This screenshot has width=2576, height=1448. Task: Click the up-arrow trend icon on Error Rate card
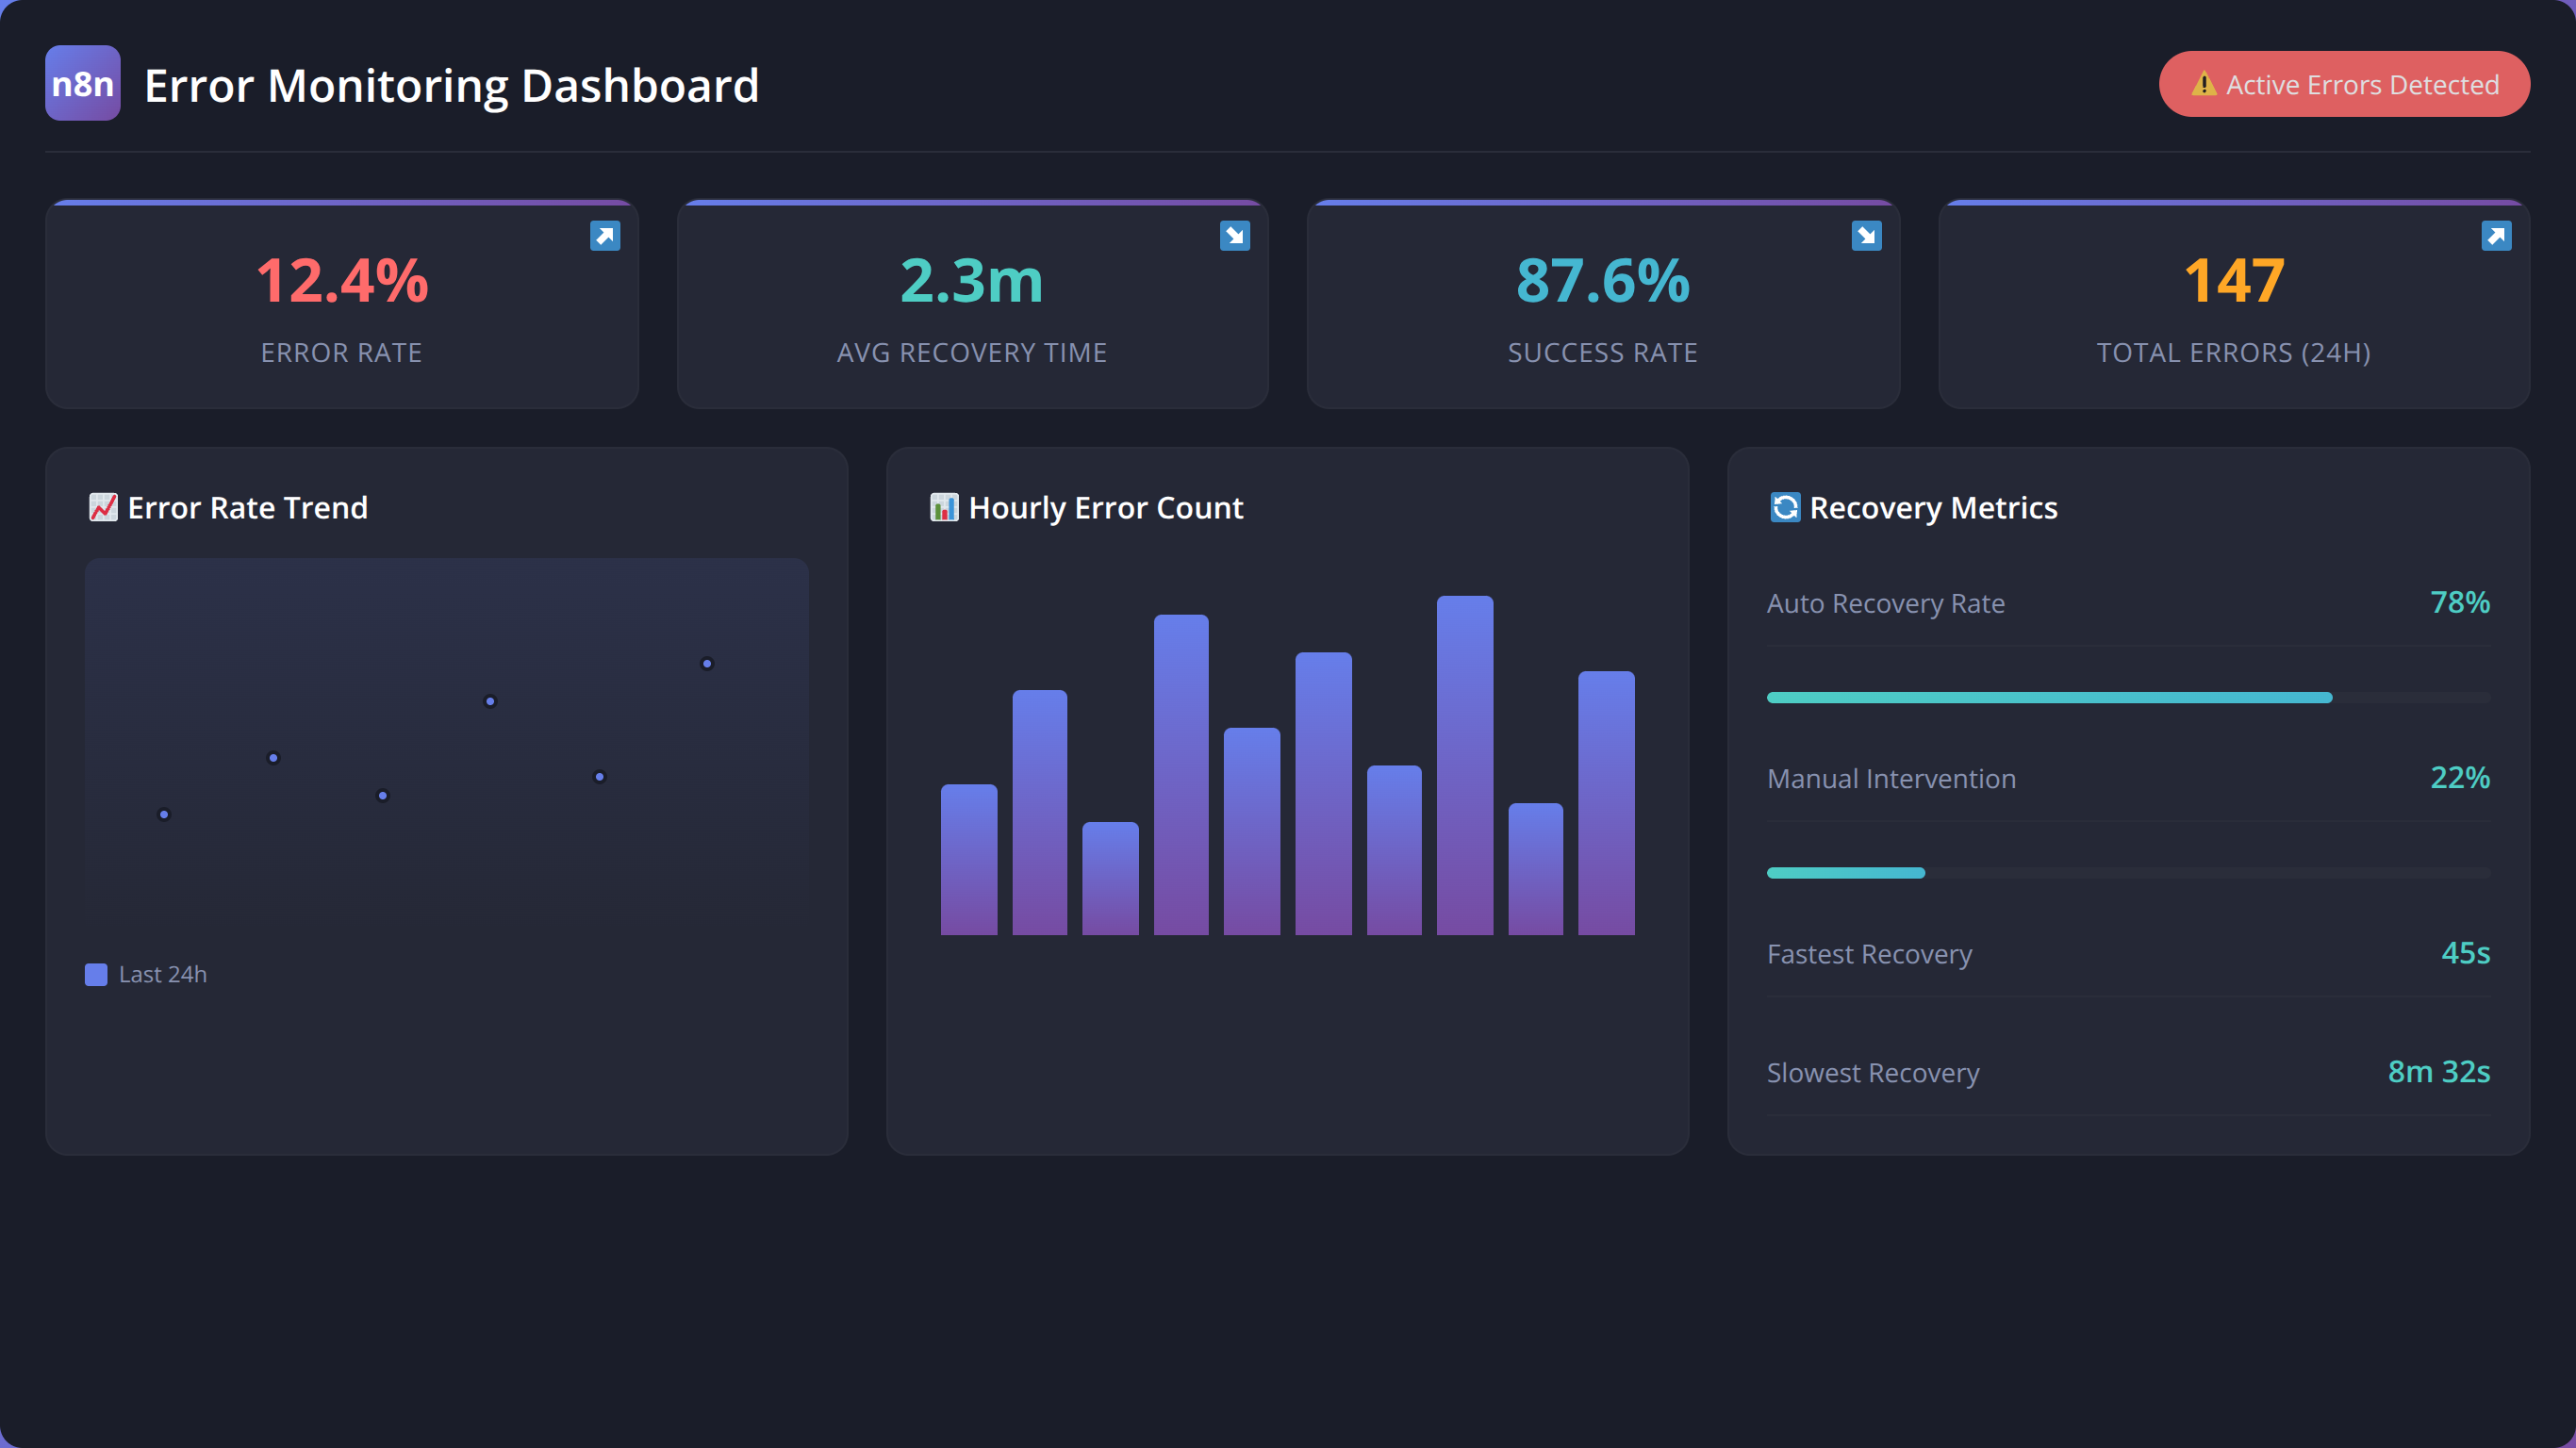(x=605, y=236)
